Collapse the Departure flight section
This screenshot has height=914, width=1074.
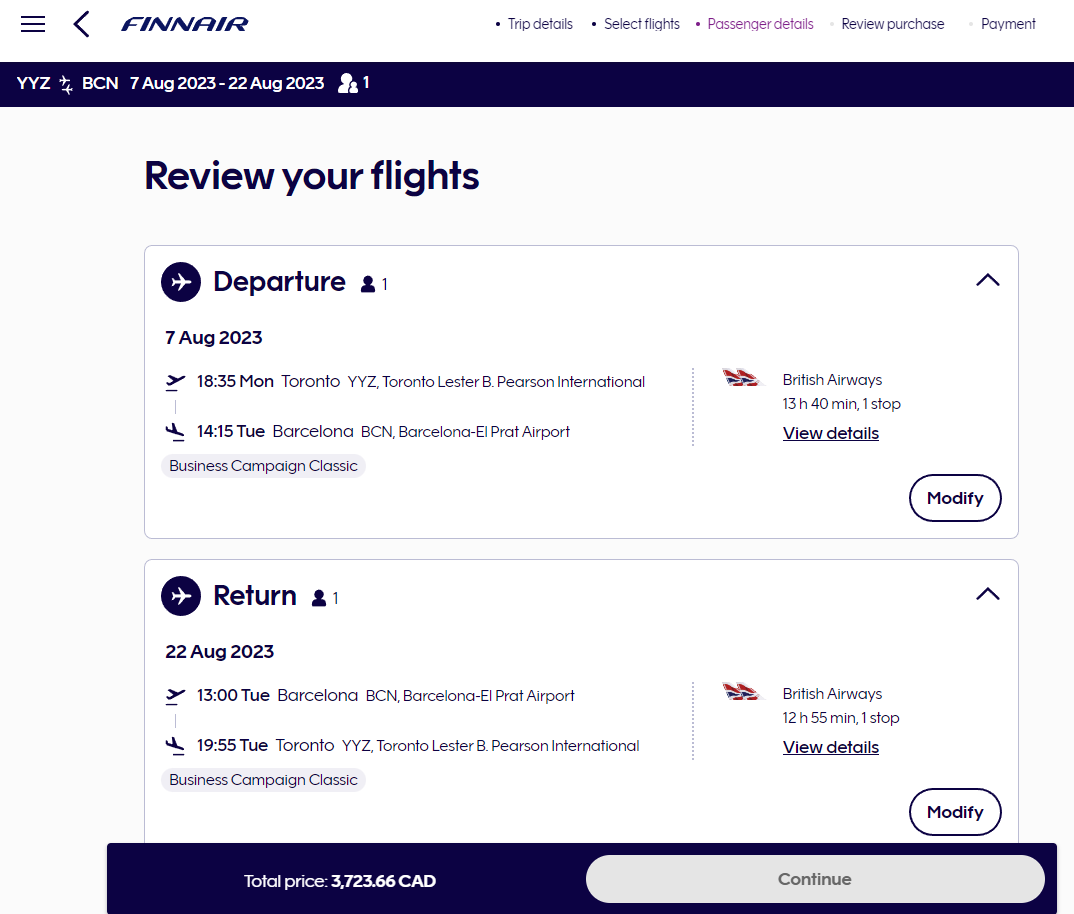[x=987, y=280]
